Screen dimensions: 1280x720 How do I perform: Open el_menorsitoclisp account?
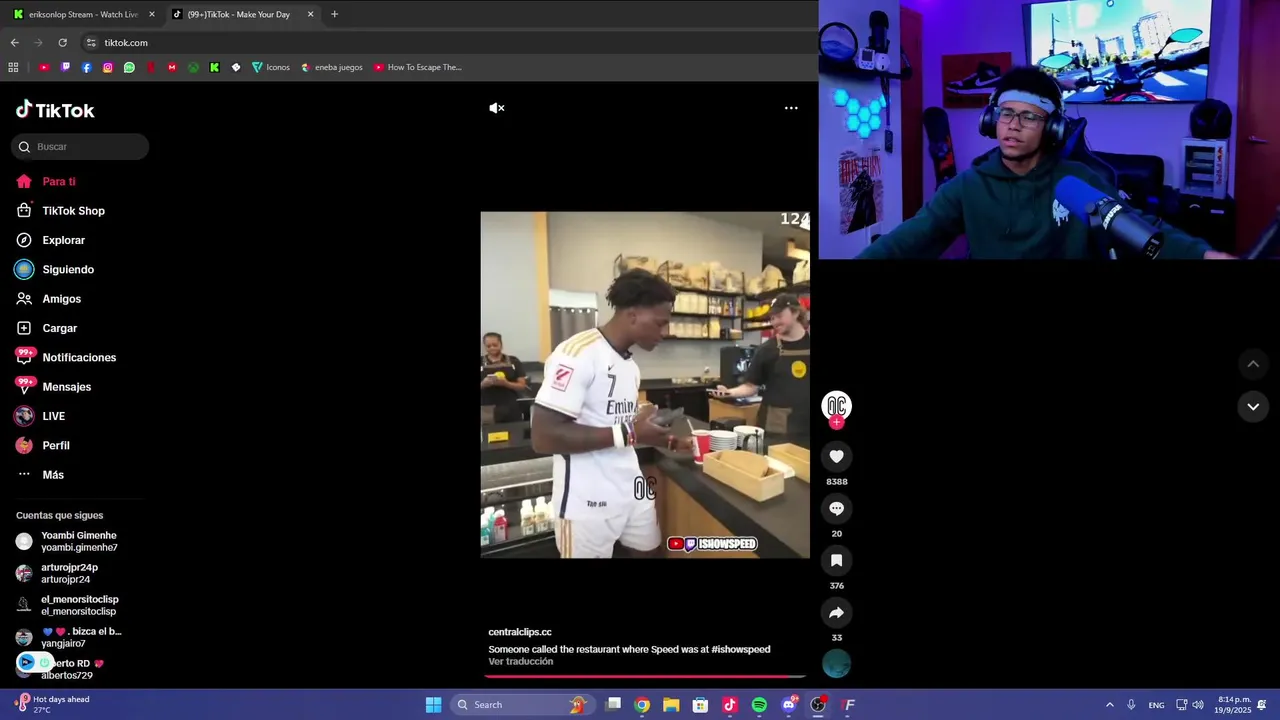click(x=78, y=605)
